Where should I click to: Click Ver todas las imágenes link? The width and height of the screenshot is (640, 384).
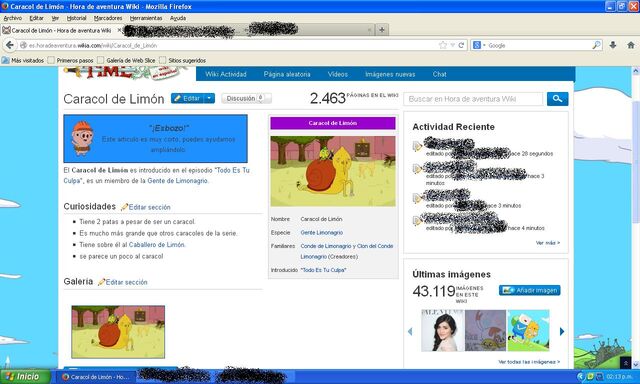tap(529, 362)
